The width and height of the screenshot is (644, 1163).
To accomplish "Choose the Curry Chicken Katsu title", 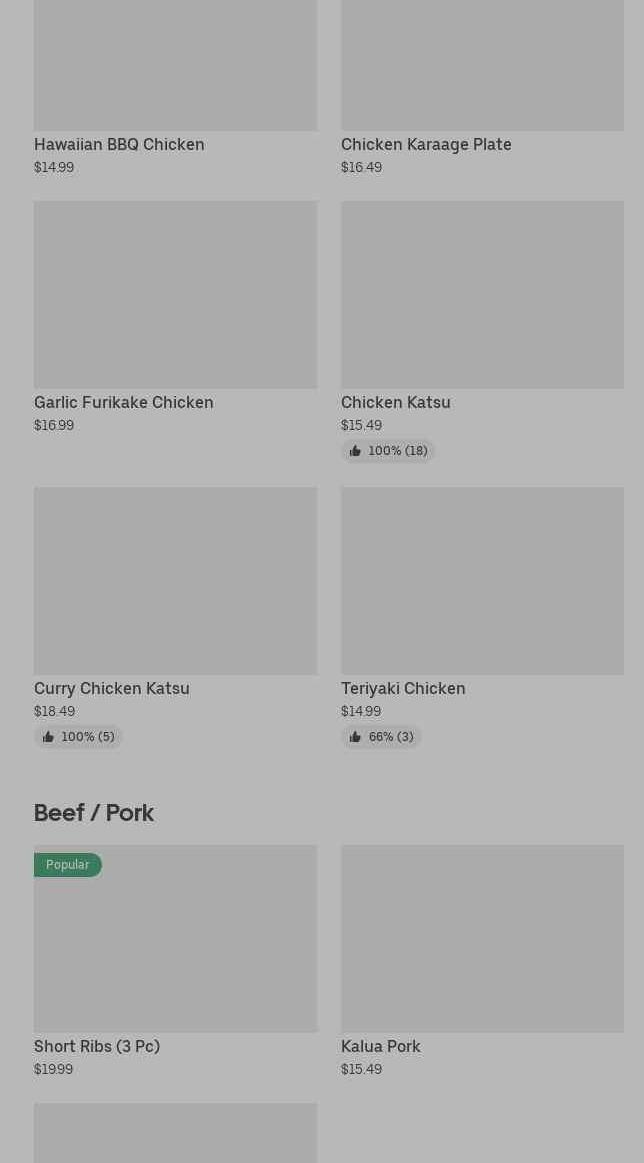I will (112, 688).
